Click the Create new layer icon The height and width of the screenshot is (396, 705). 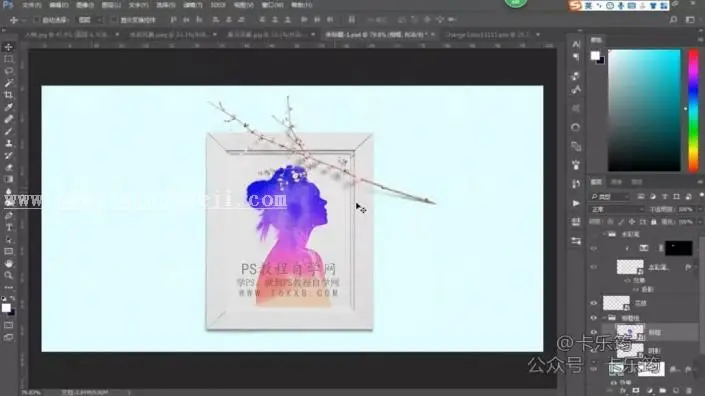point(676,391)
